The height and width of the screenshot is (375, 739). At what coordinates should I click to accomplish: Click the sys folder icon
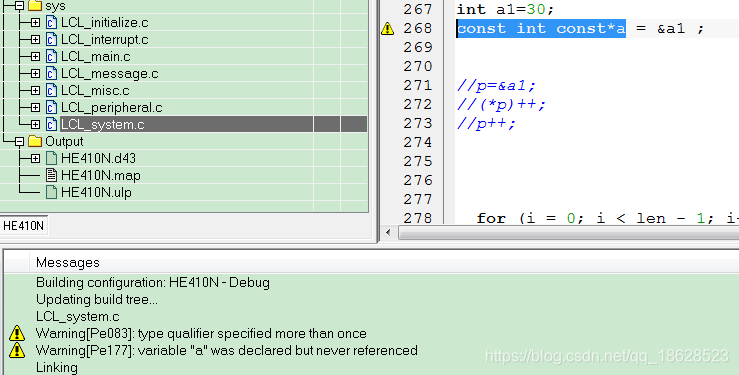(x=35, y=6)
